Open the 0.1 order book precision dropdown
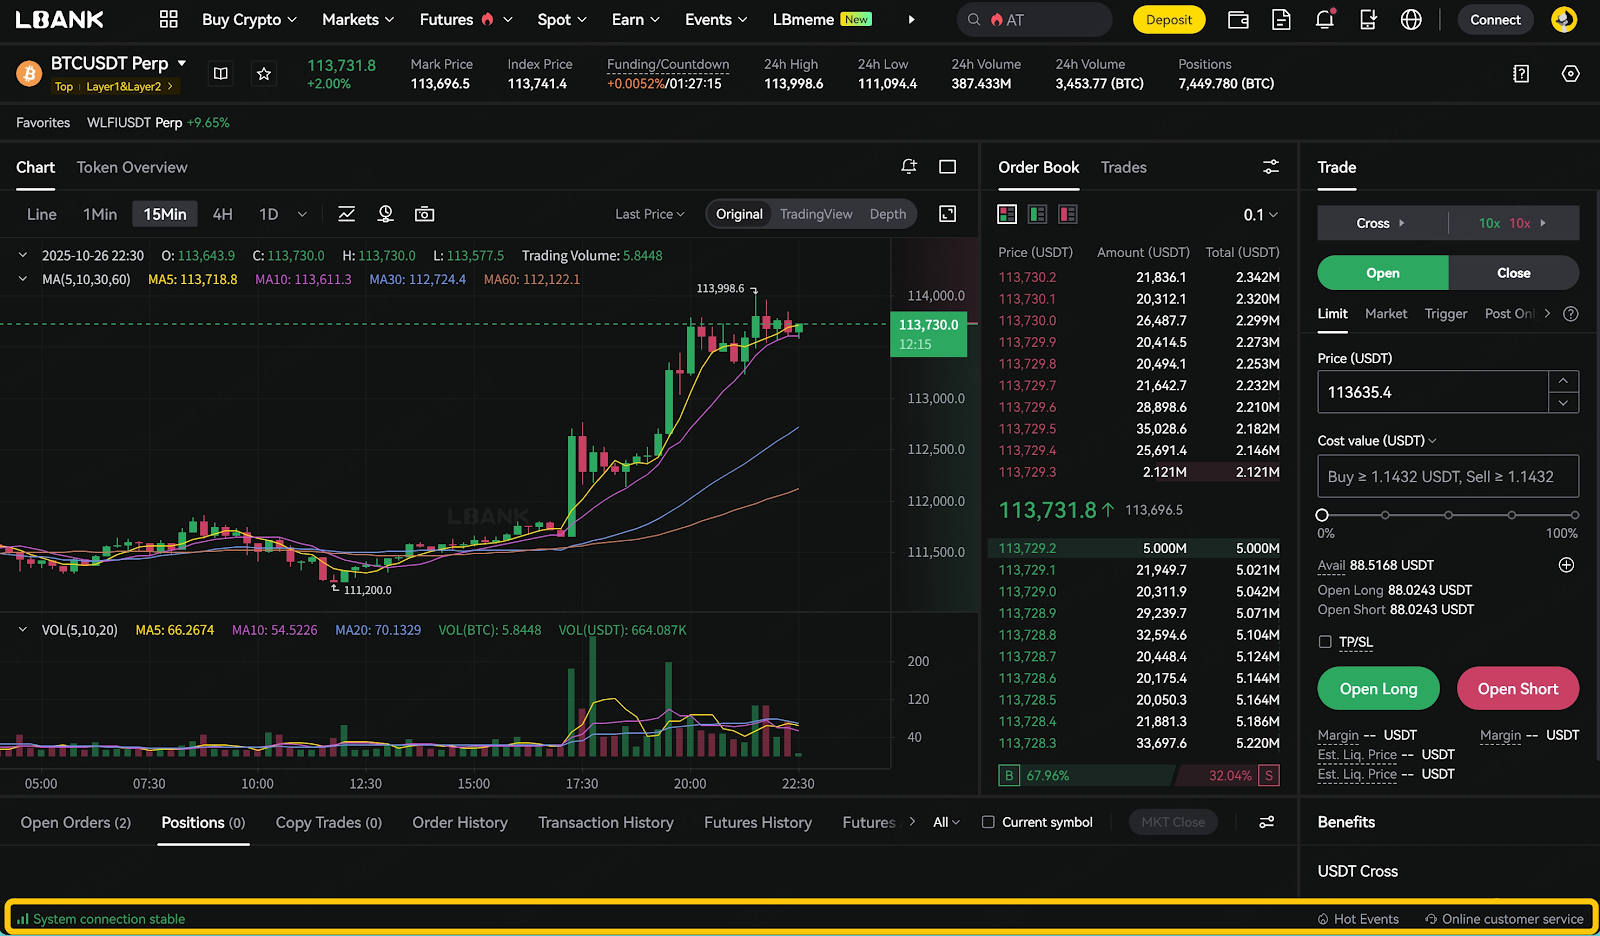Screen dimensions: 1600x936 tap(1260, 215)
